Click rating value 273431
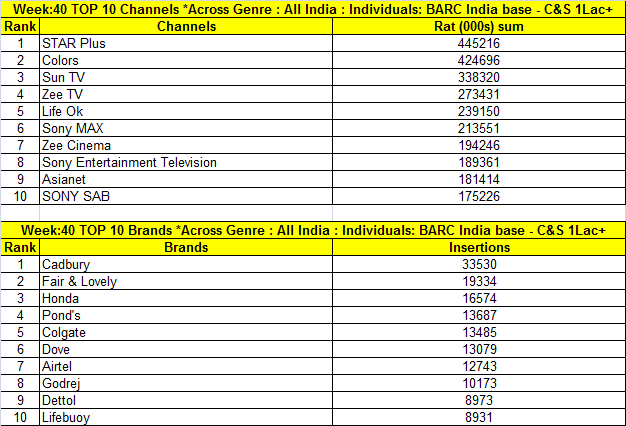The height and width of the screenshot is (426, 626). 479,94
